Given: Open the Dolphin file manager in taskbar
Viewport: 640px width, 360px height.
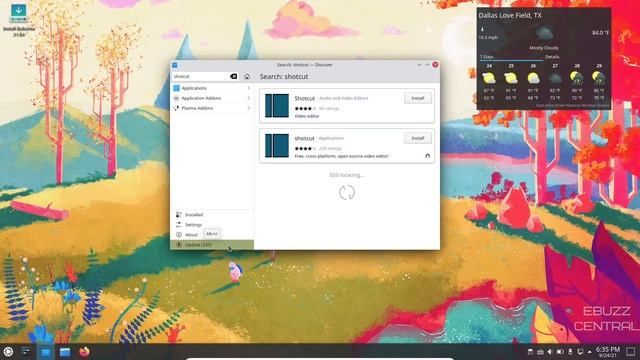Looking at the screenshot, I should 65,351.
